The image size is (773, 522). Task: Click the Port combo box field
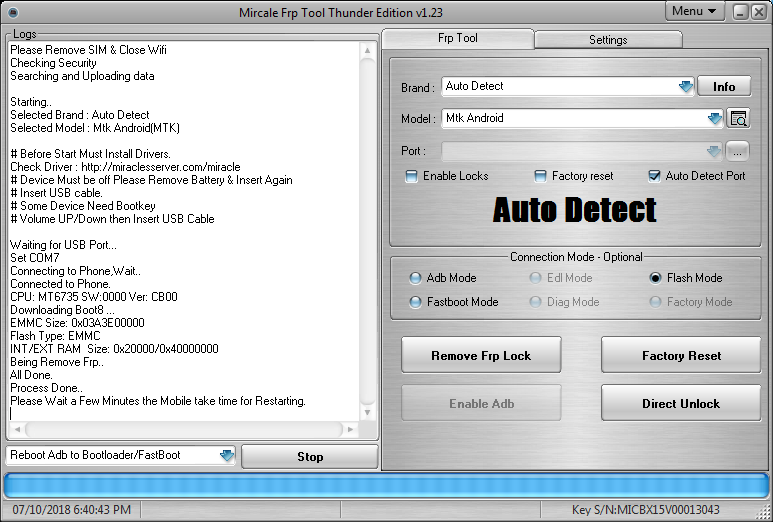(582, 151)
